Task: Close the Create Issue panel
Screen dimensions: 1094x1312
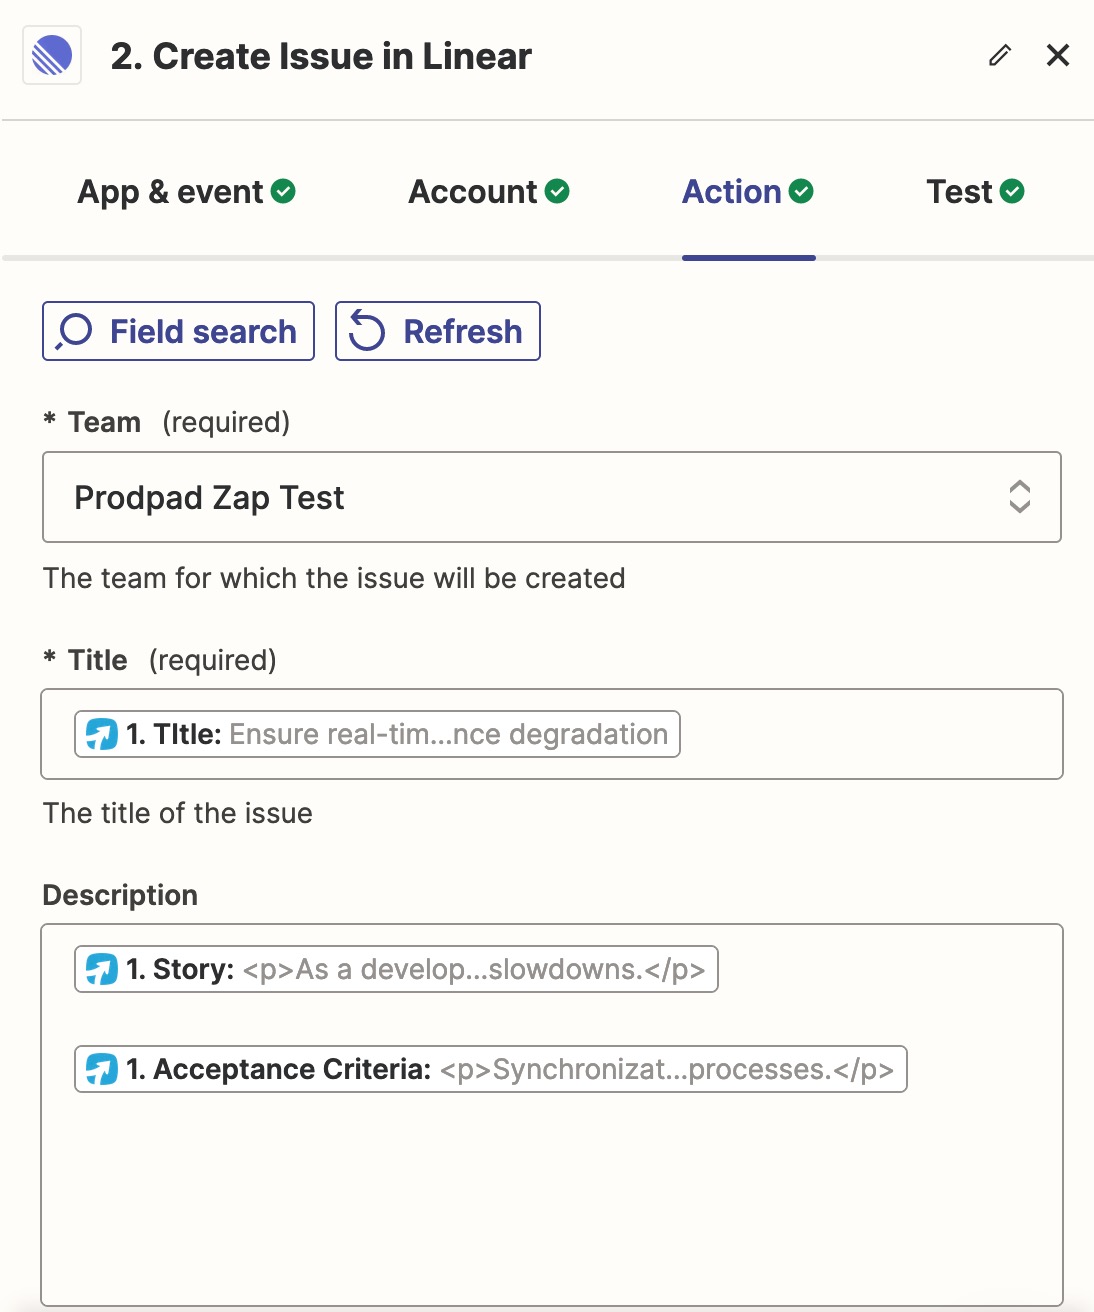Action: coord(1058,55)
